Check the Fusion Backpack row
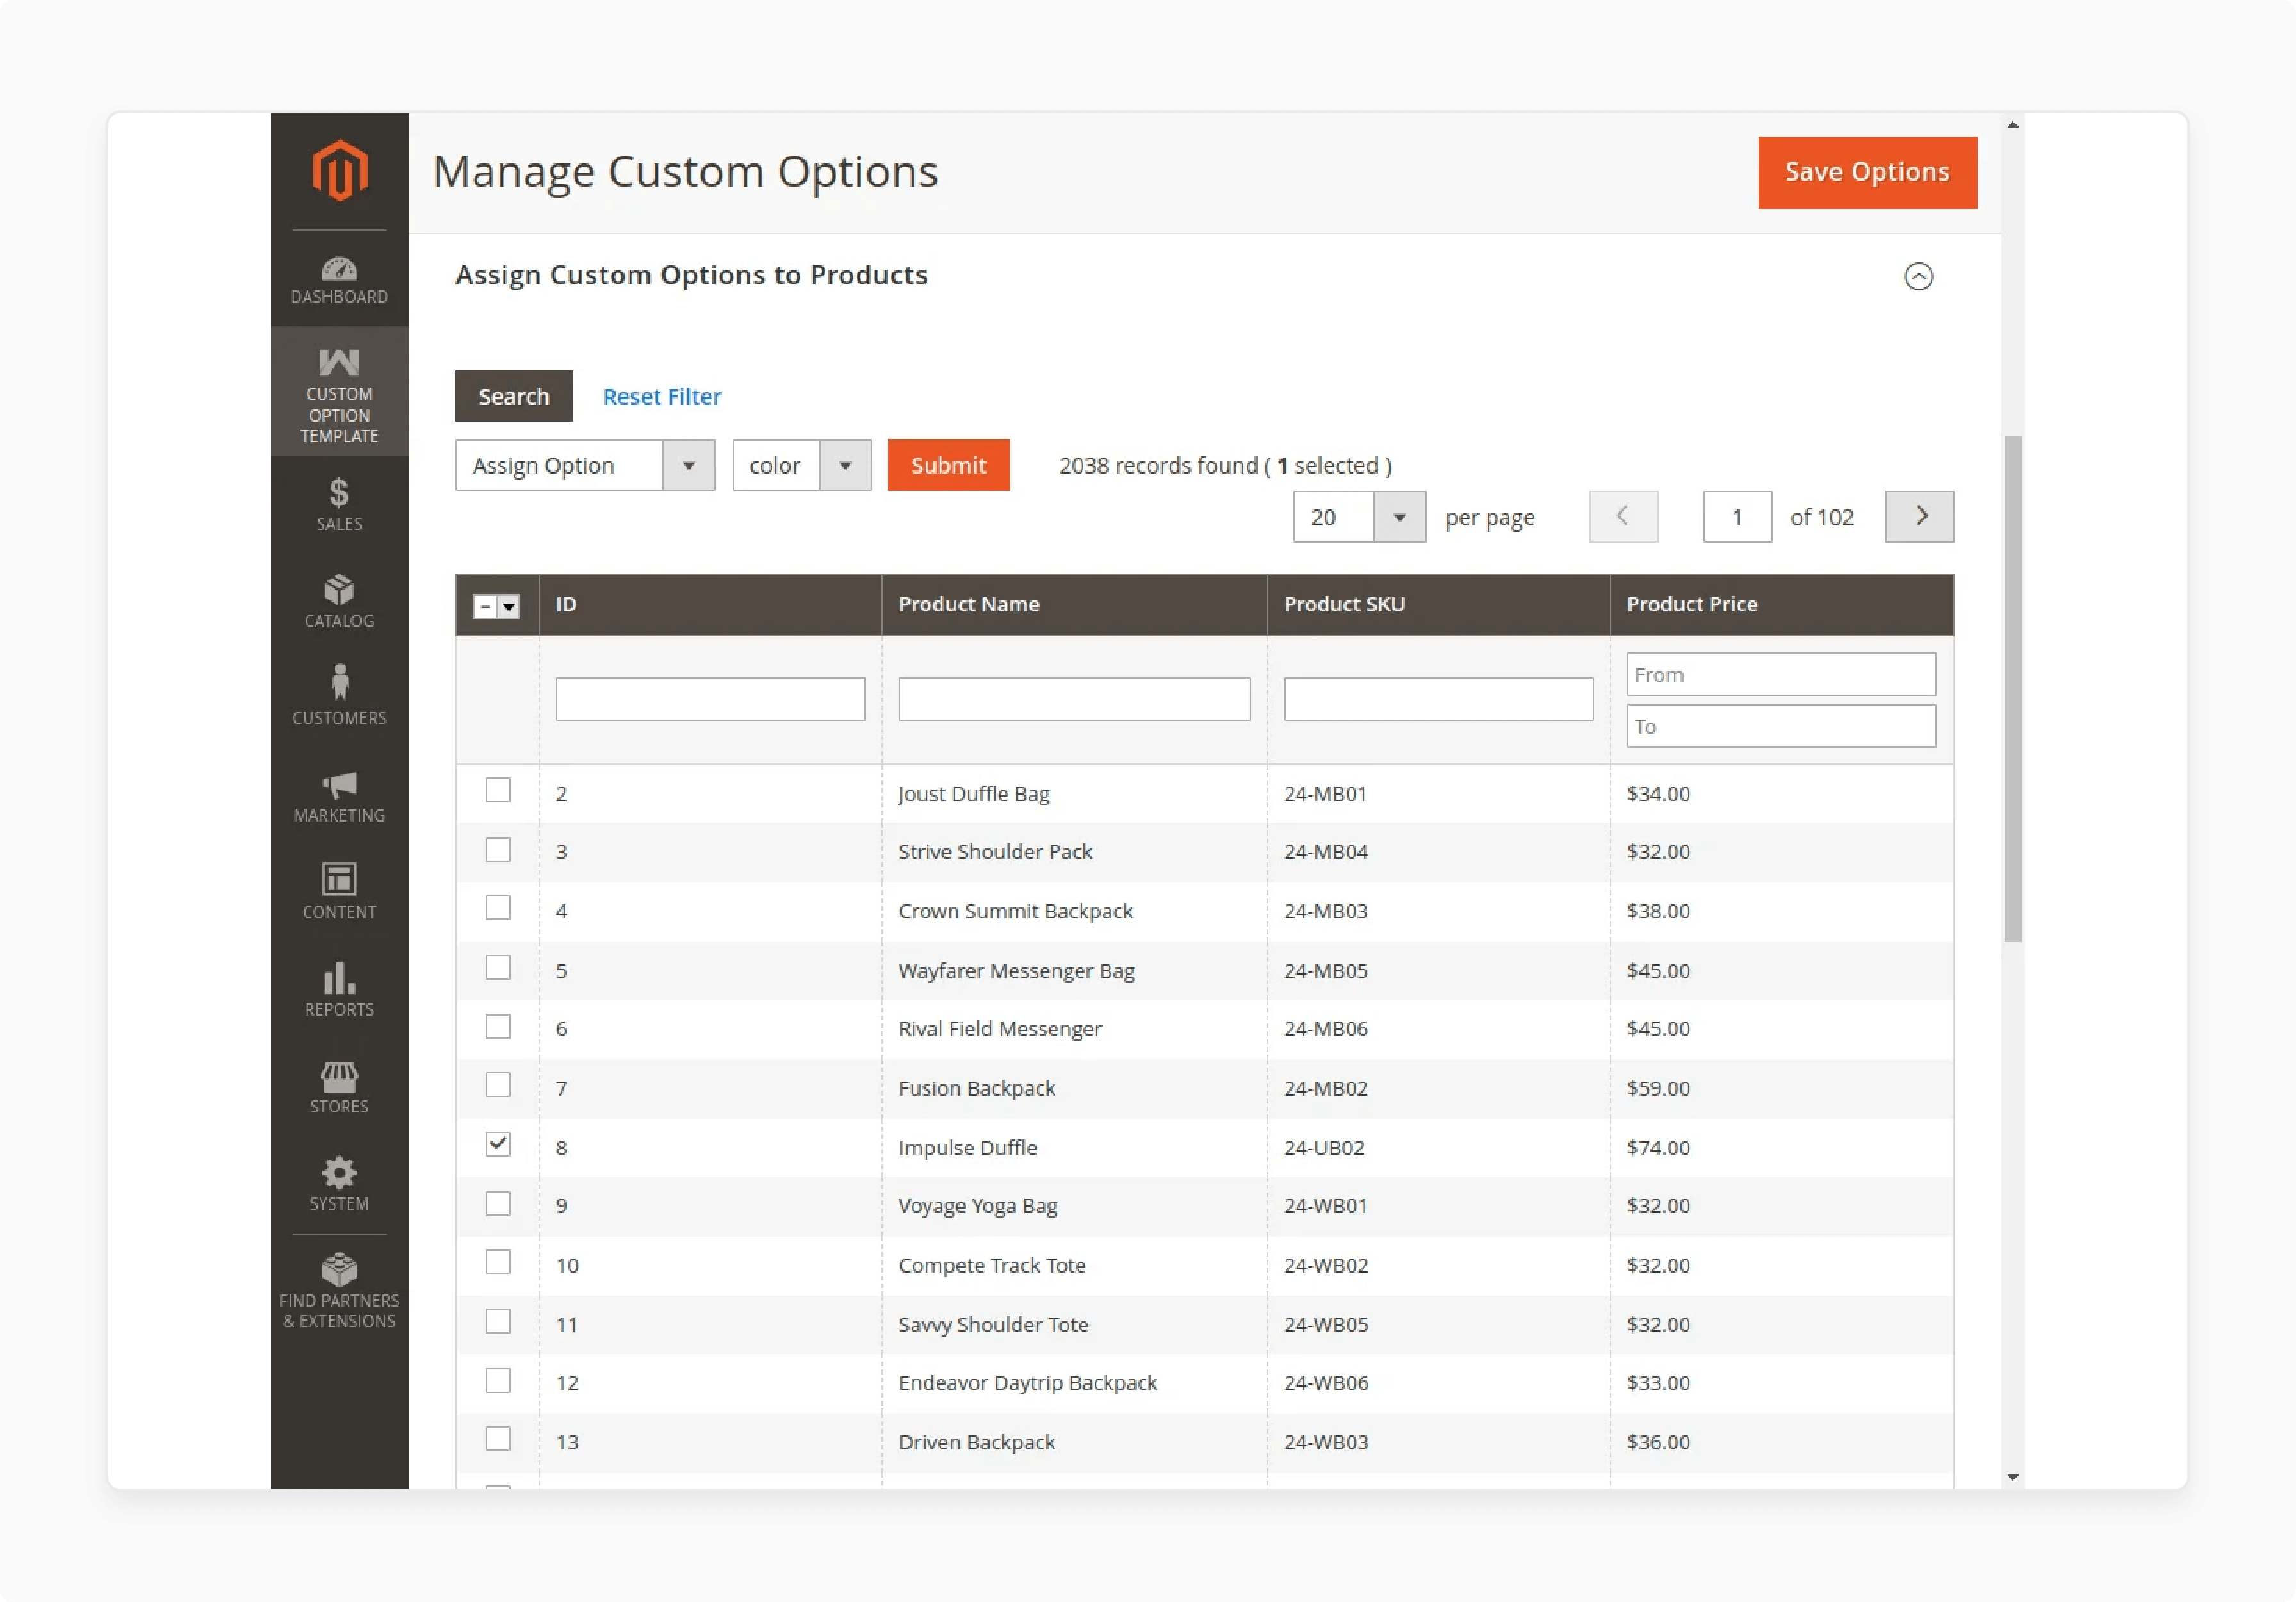This screenshot has width=2296, height=1602. [x=498, y=1085]
